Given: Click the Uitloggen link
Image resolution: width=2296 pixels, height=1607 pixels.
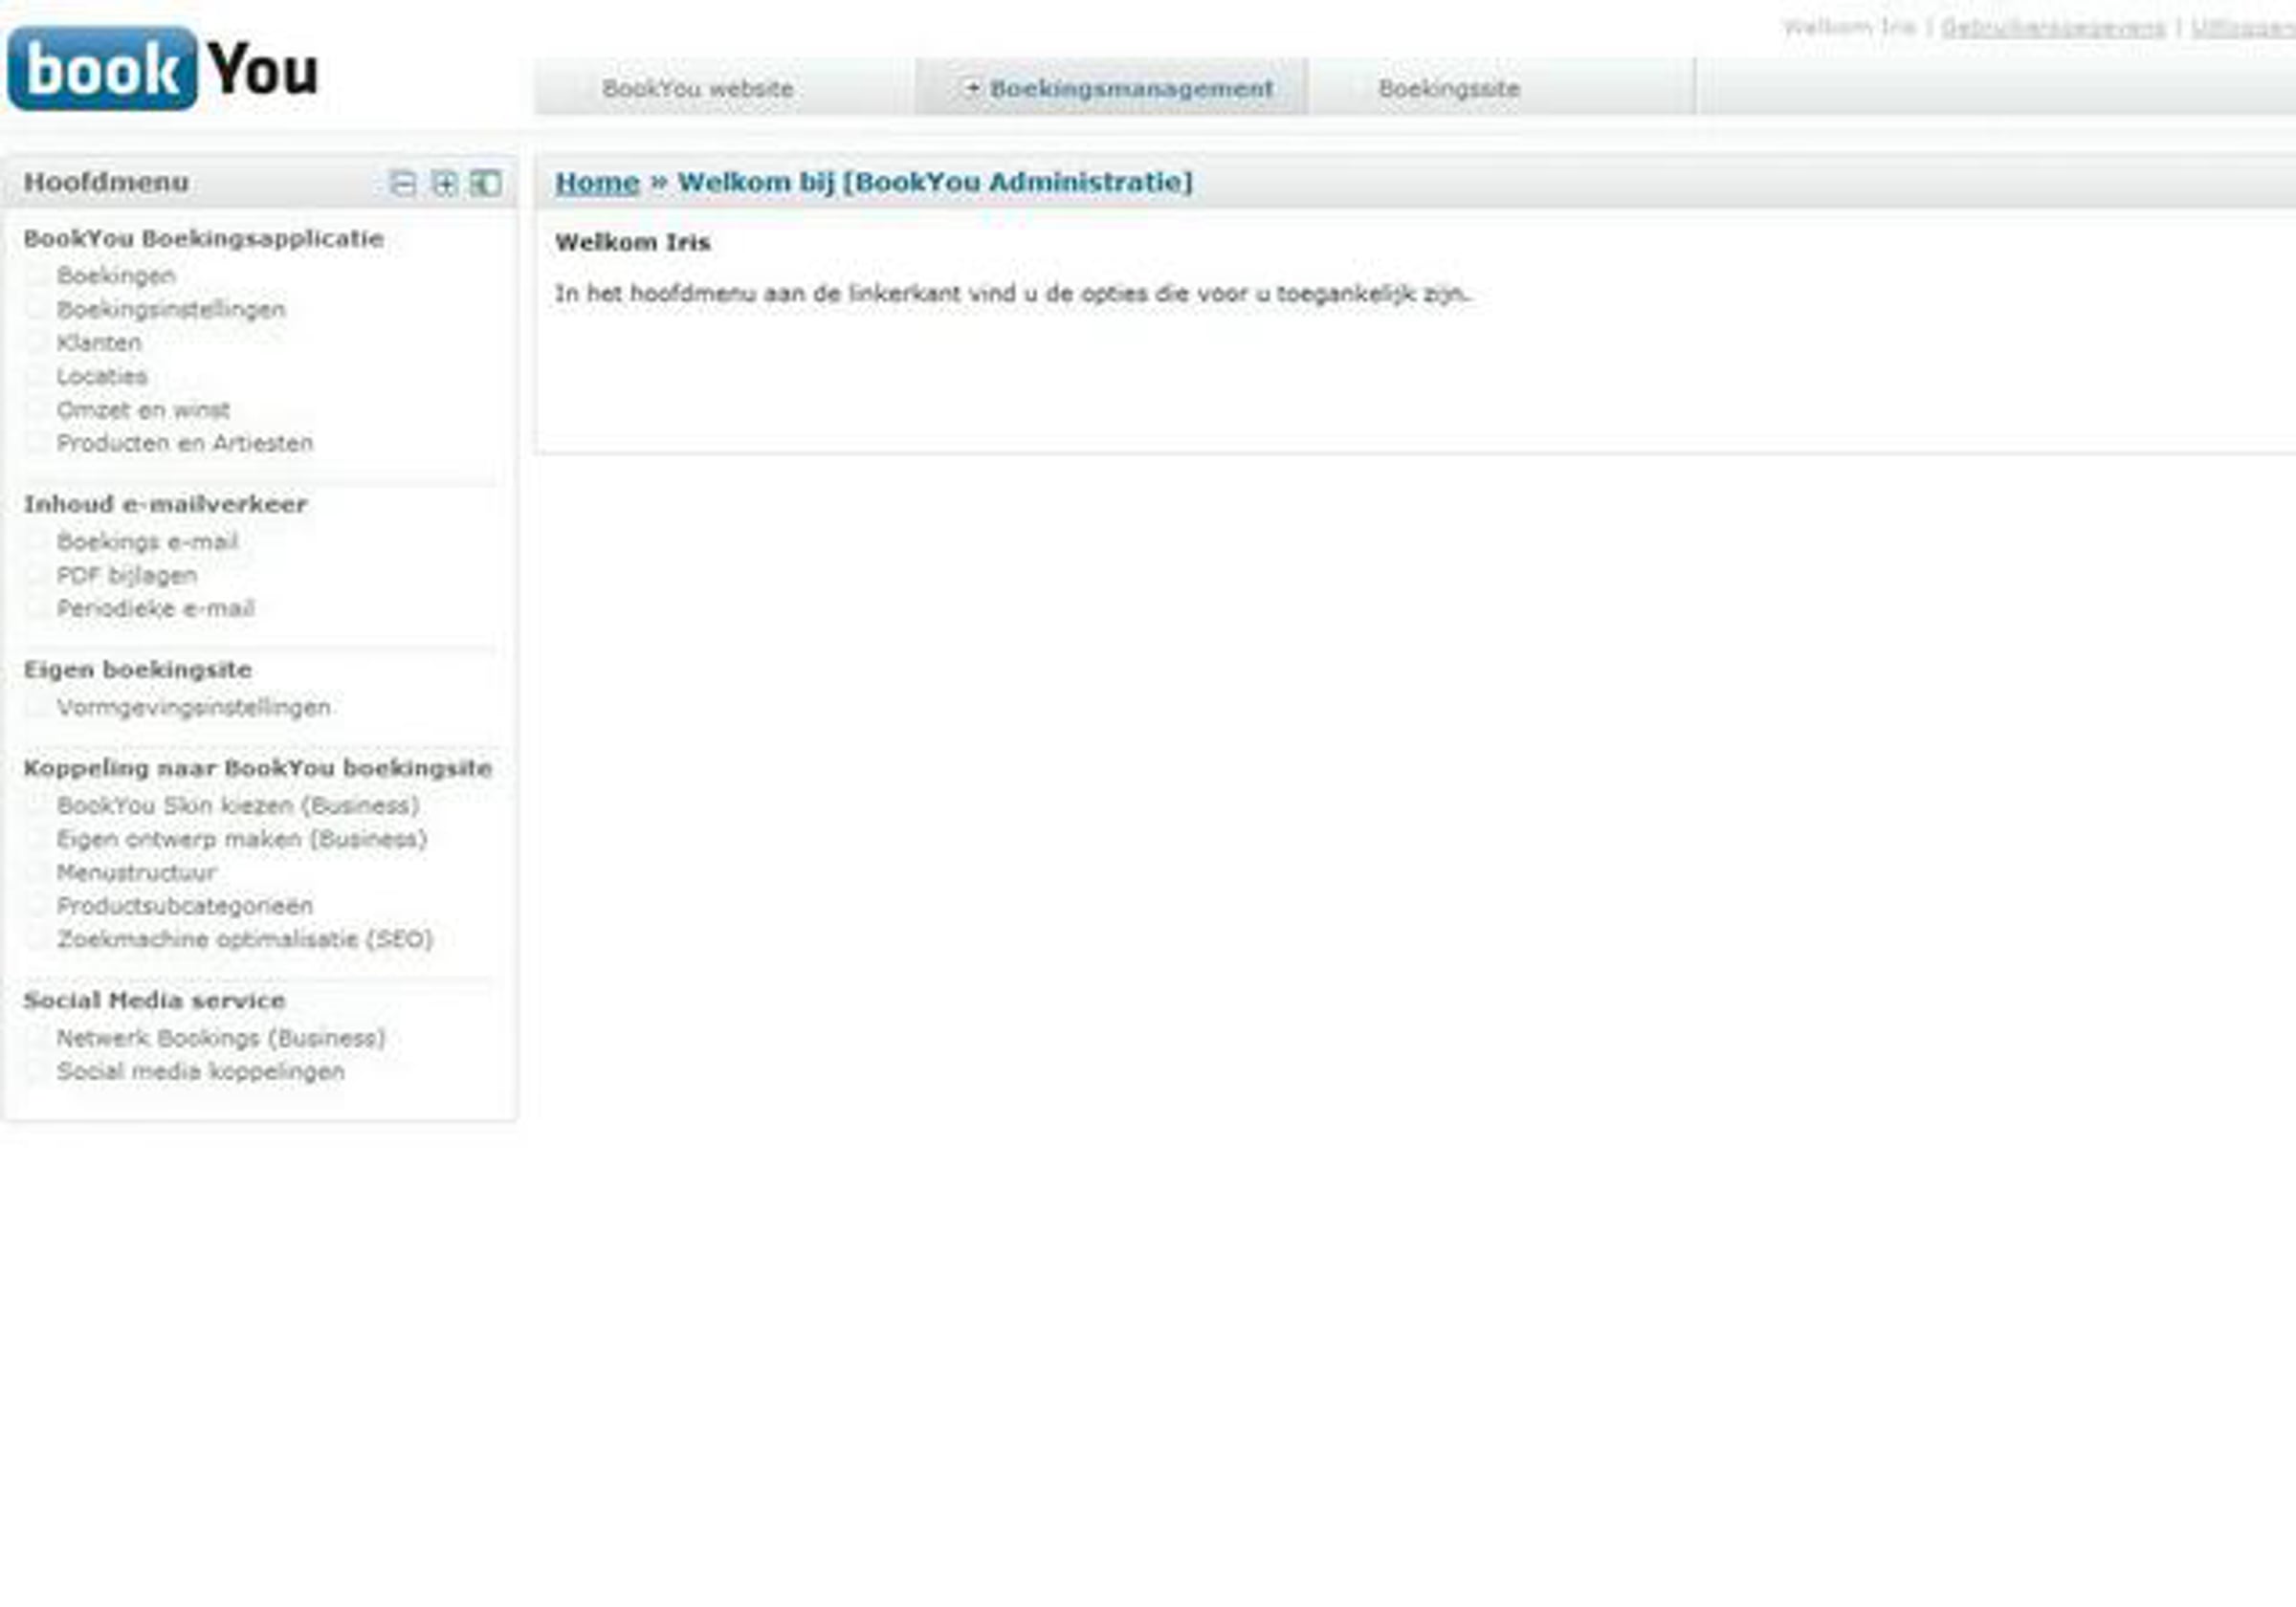Looking at the screenshot, I should tap(2242, 28).
